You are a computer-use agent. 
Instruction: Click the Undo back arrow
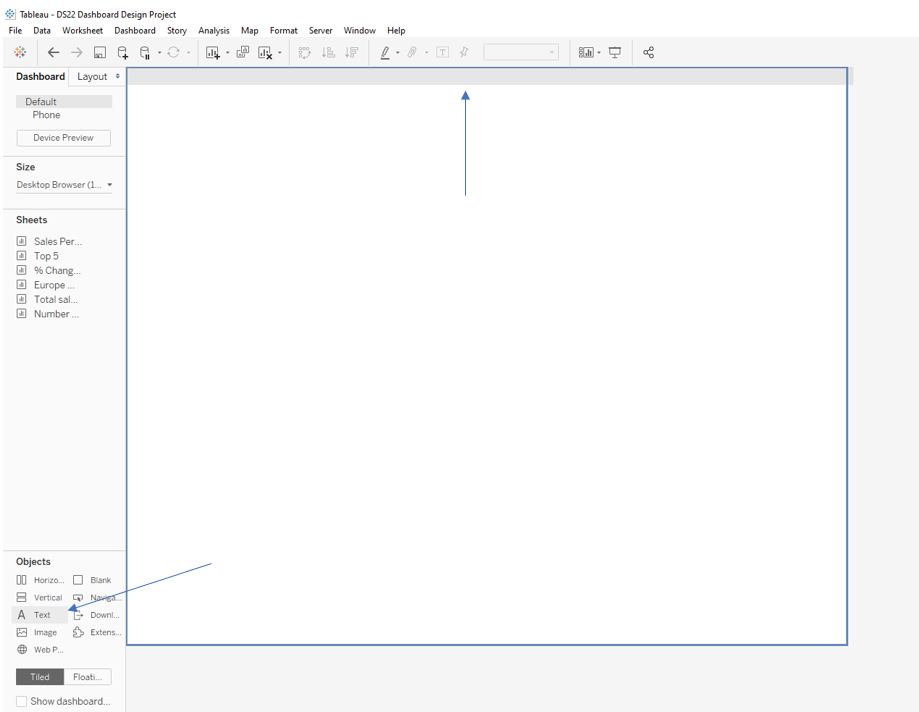tap(53, 52)
